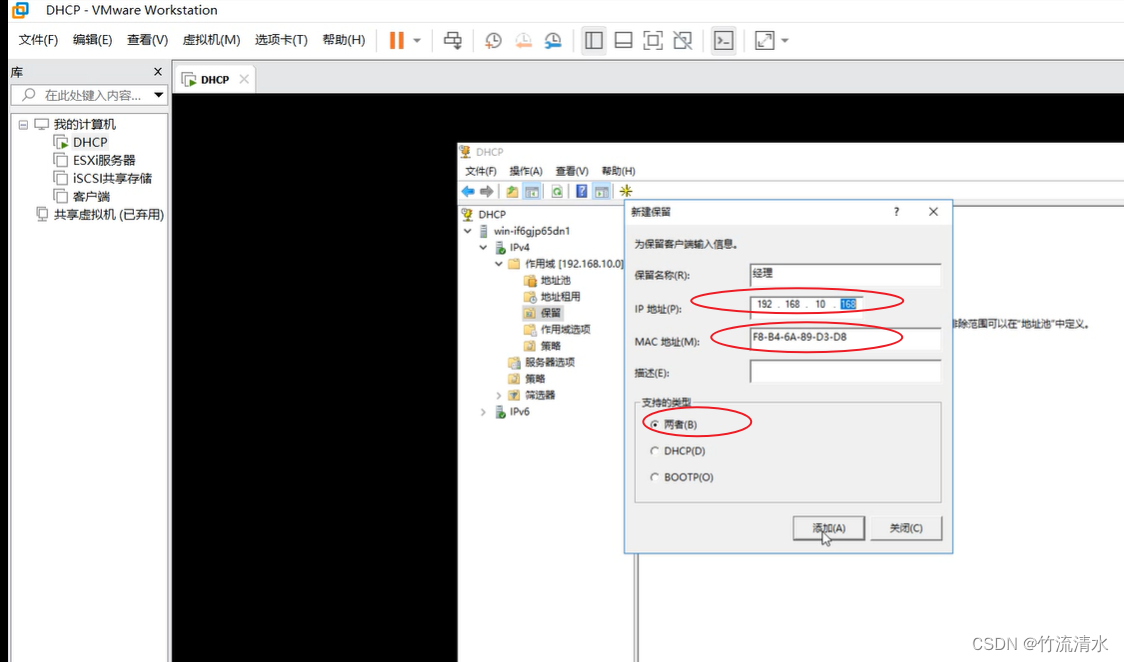
Task: Toggle show/hide action pane icon
Action: tap(601, 191)
